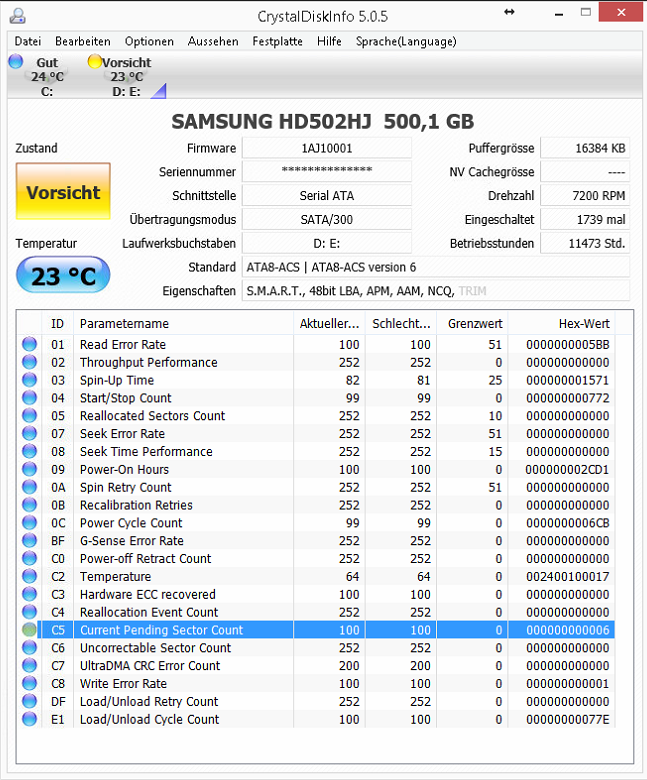Click the Eingeschaltet value 1739 mal
Viewport: 647px width, 780px height.
click(585, 219)
